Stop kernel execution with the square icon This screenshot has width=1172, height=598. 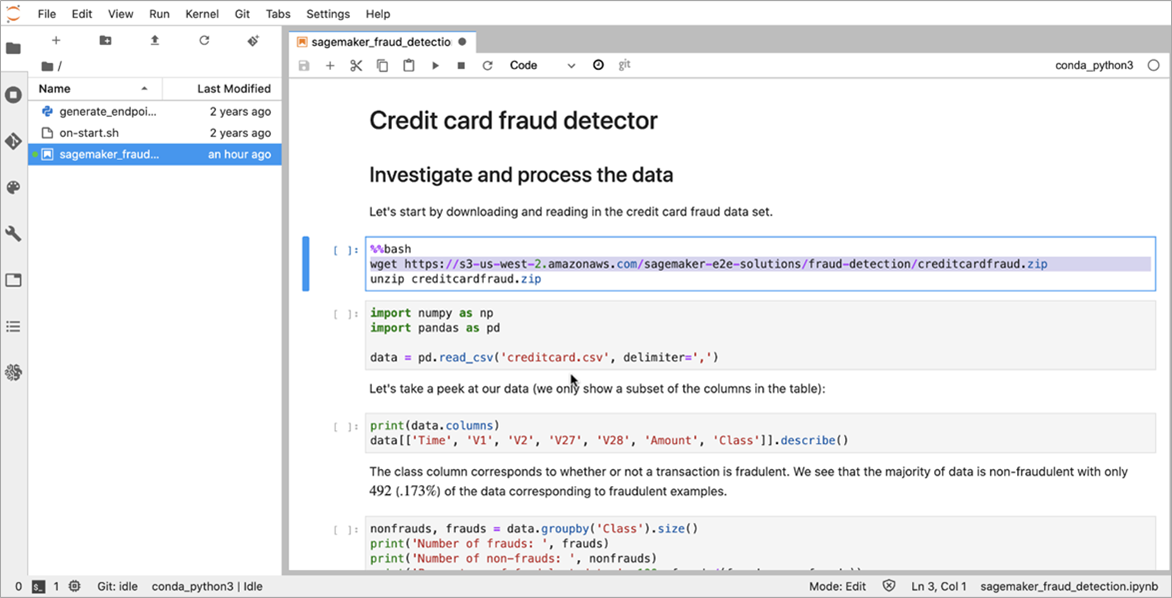click(461, 65)
